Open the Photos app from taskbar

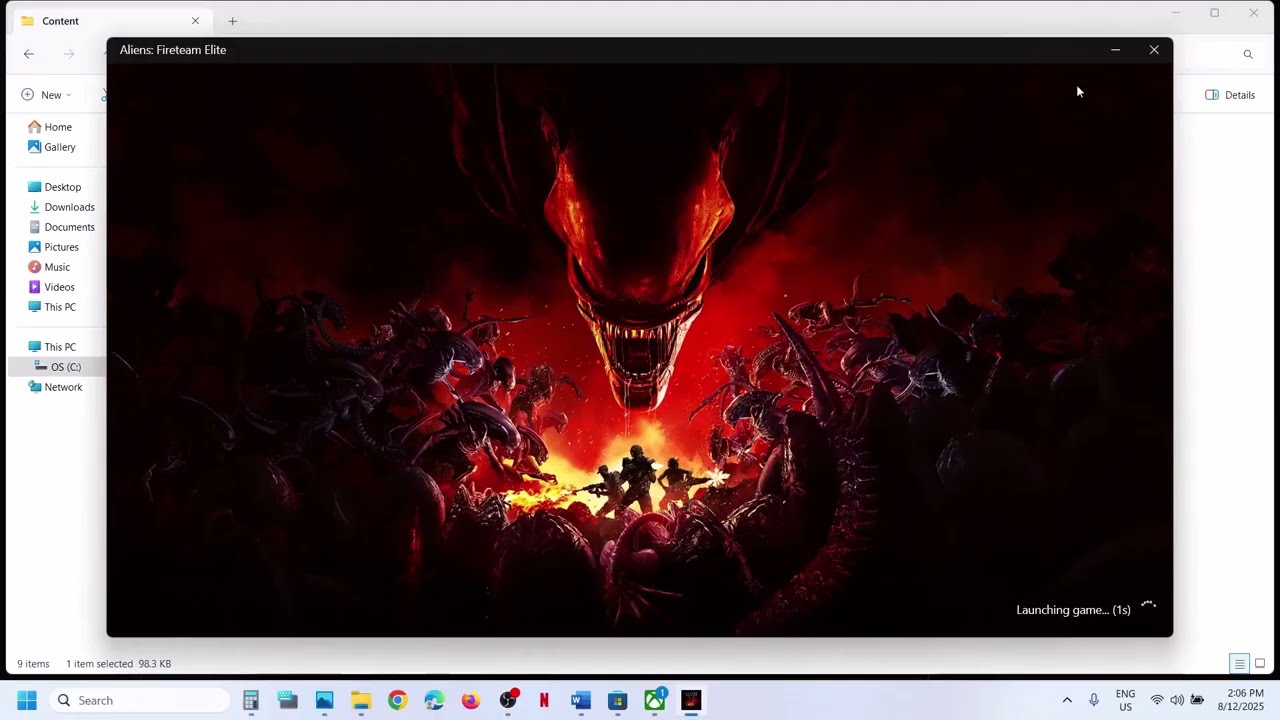pyautogui.click(x=324, y=700)
